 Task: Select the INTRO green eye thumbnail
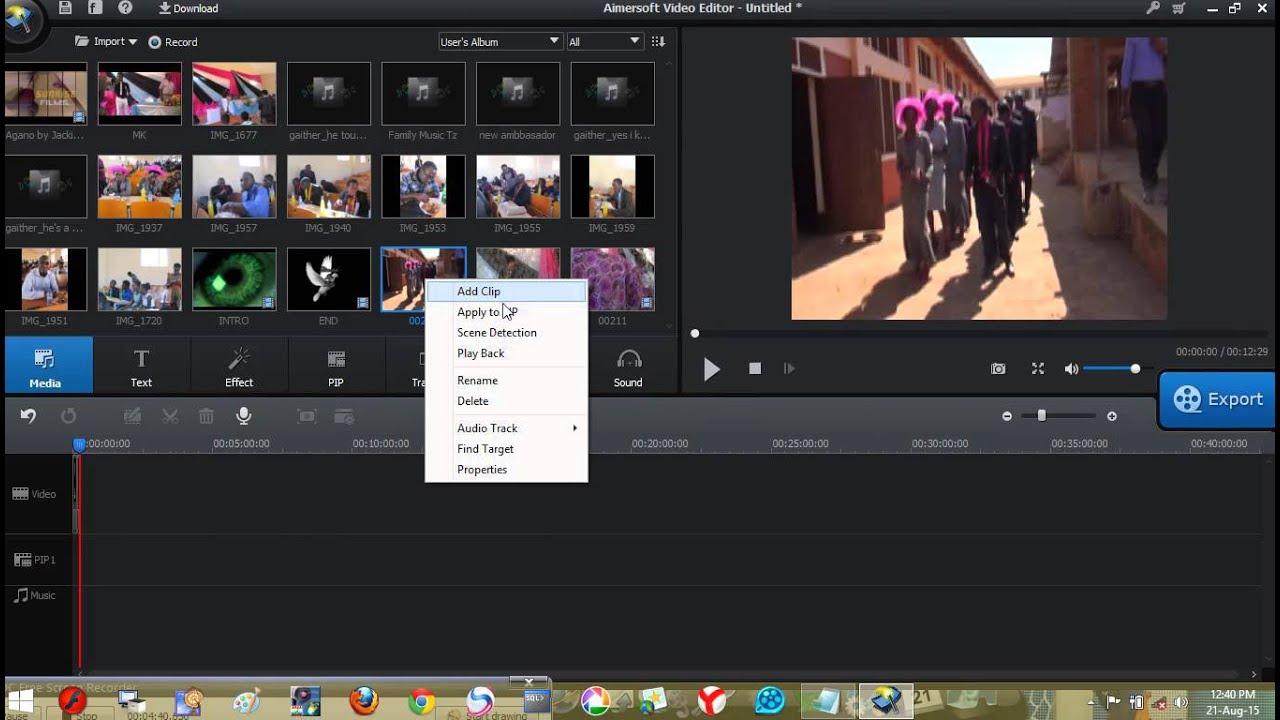(234, 279)
